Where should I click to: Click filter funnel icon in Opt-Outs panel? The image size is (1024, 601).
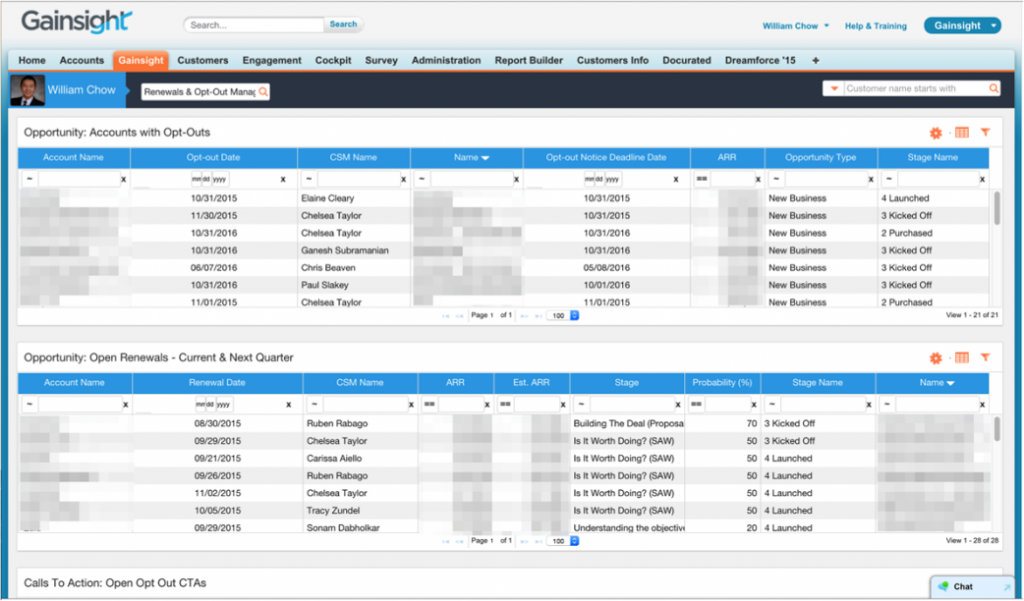985,132
